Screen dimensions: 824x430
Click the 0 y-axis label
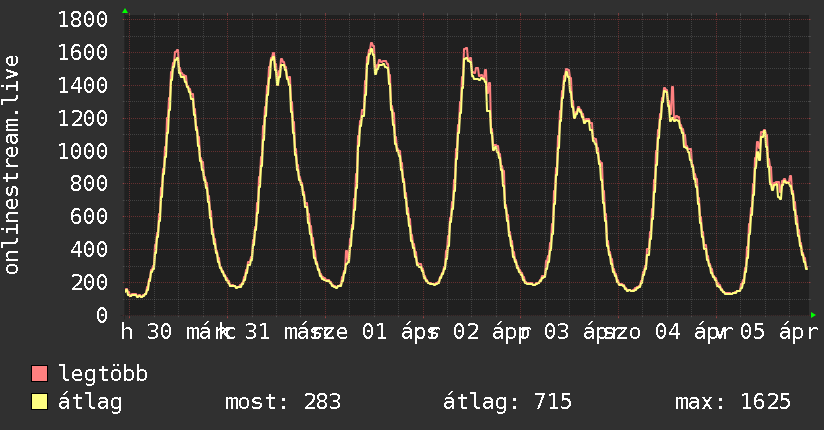(x=101, y=315)
